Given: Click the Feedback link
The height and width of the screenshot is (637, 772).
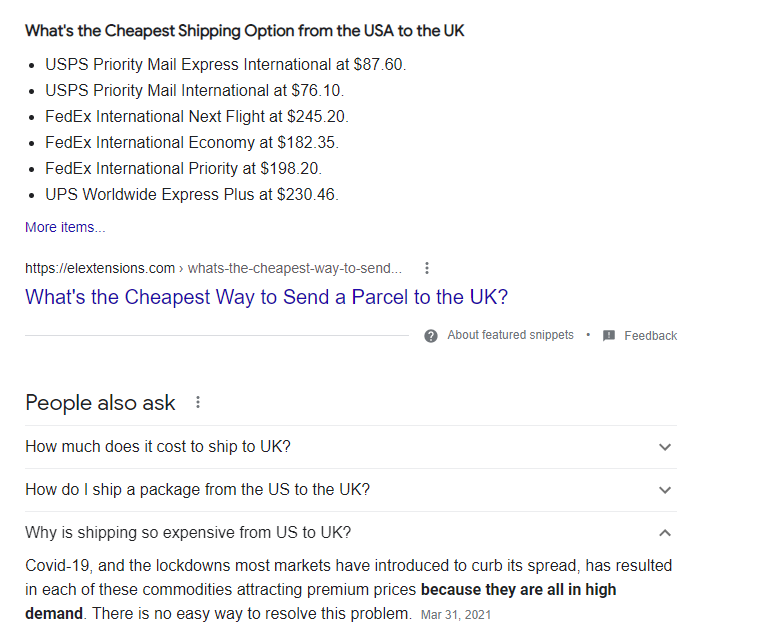Looking at the screenshot, I should (650, 336).
